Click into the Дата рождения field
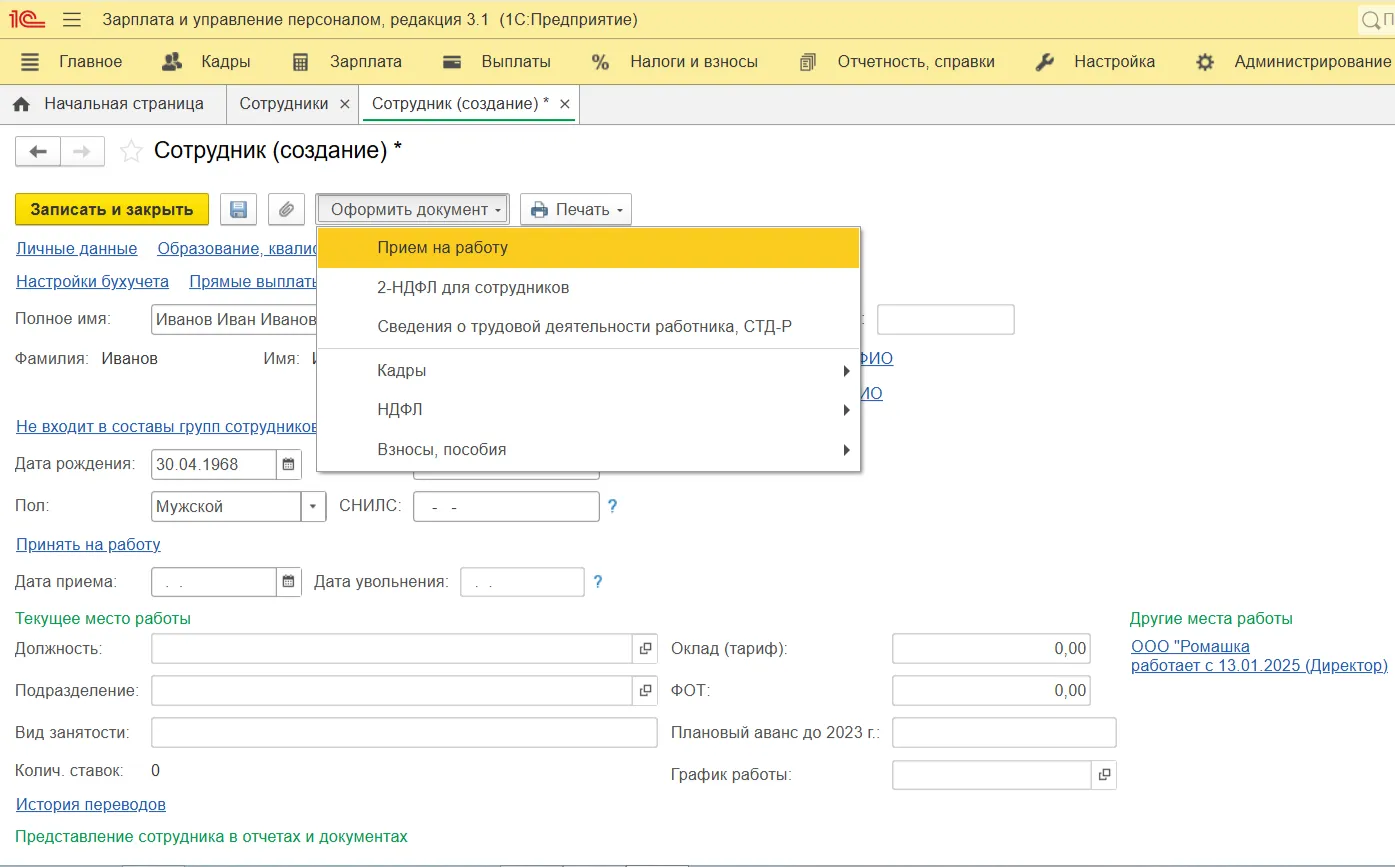 click(x=213, y=464)
